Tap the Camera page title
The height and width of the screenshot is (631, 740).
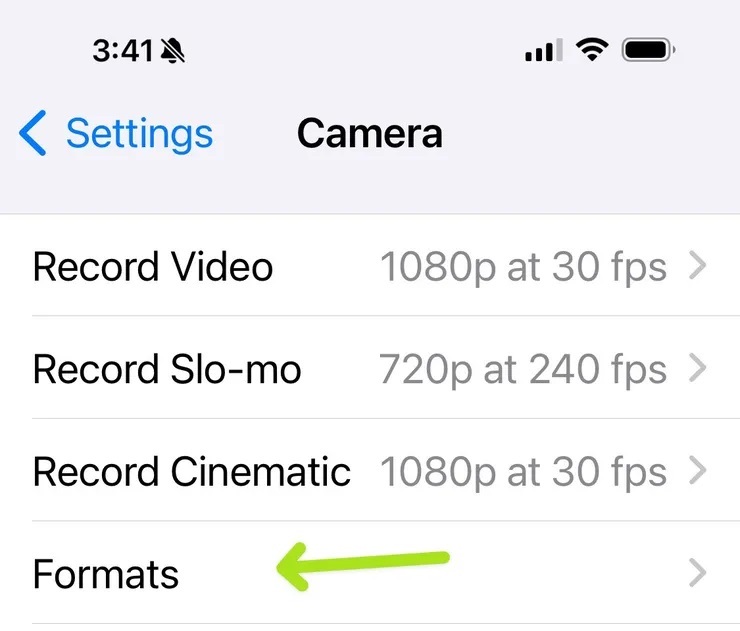(x=369, y=134)
